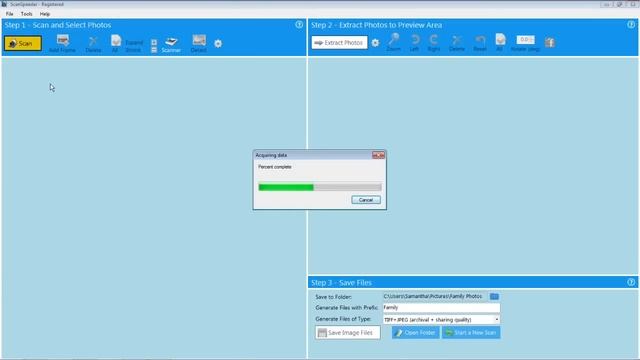Click the Save Image Files button
The image size is (640, 360).
coord(347,333)
